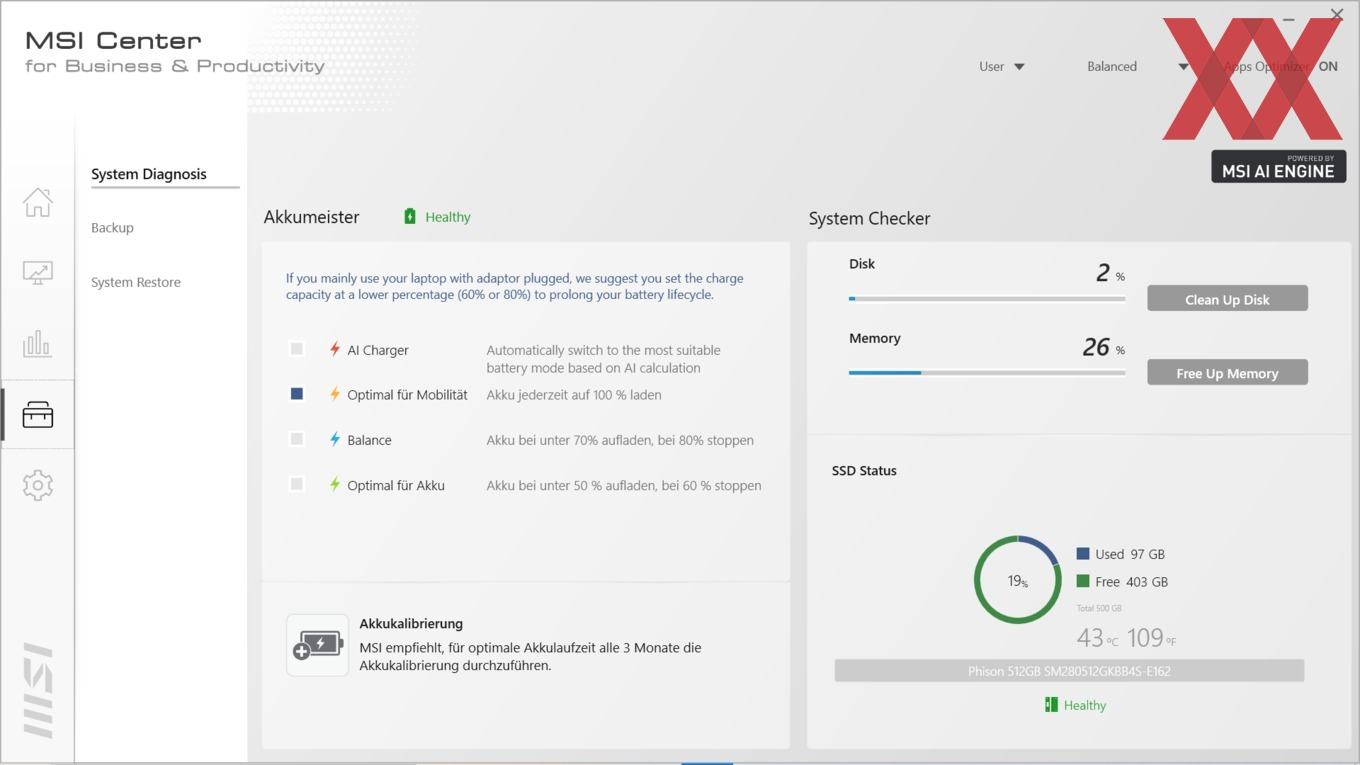Click the 109 °F temperature reading
Image resolution: width=1360 pixels, height=765 pixels.
(x=1151, y=637)
